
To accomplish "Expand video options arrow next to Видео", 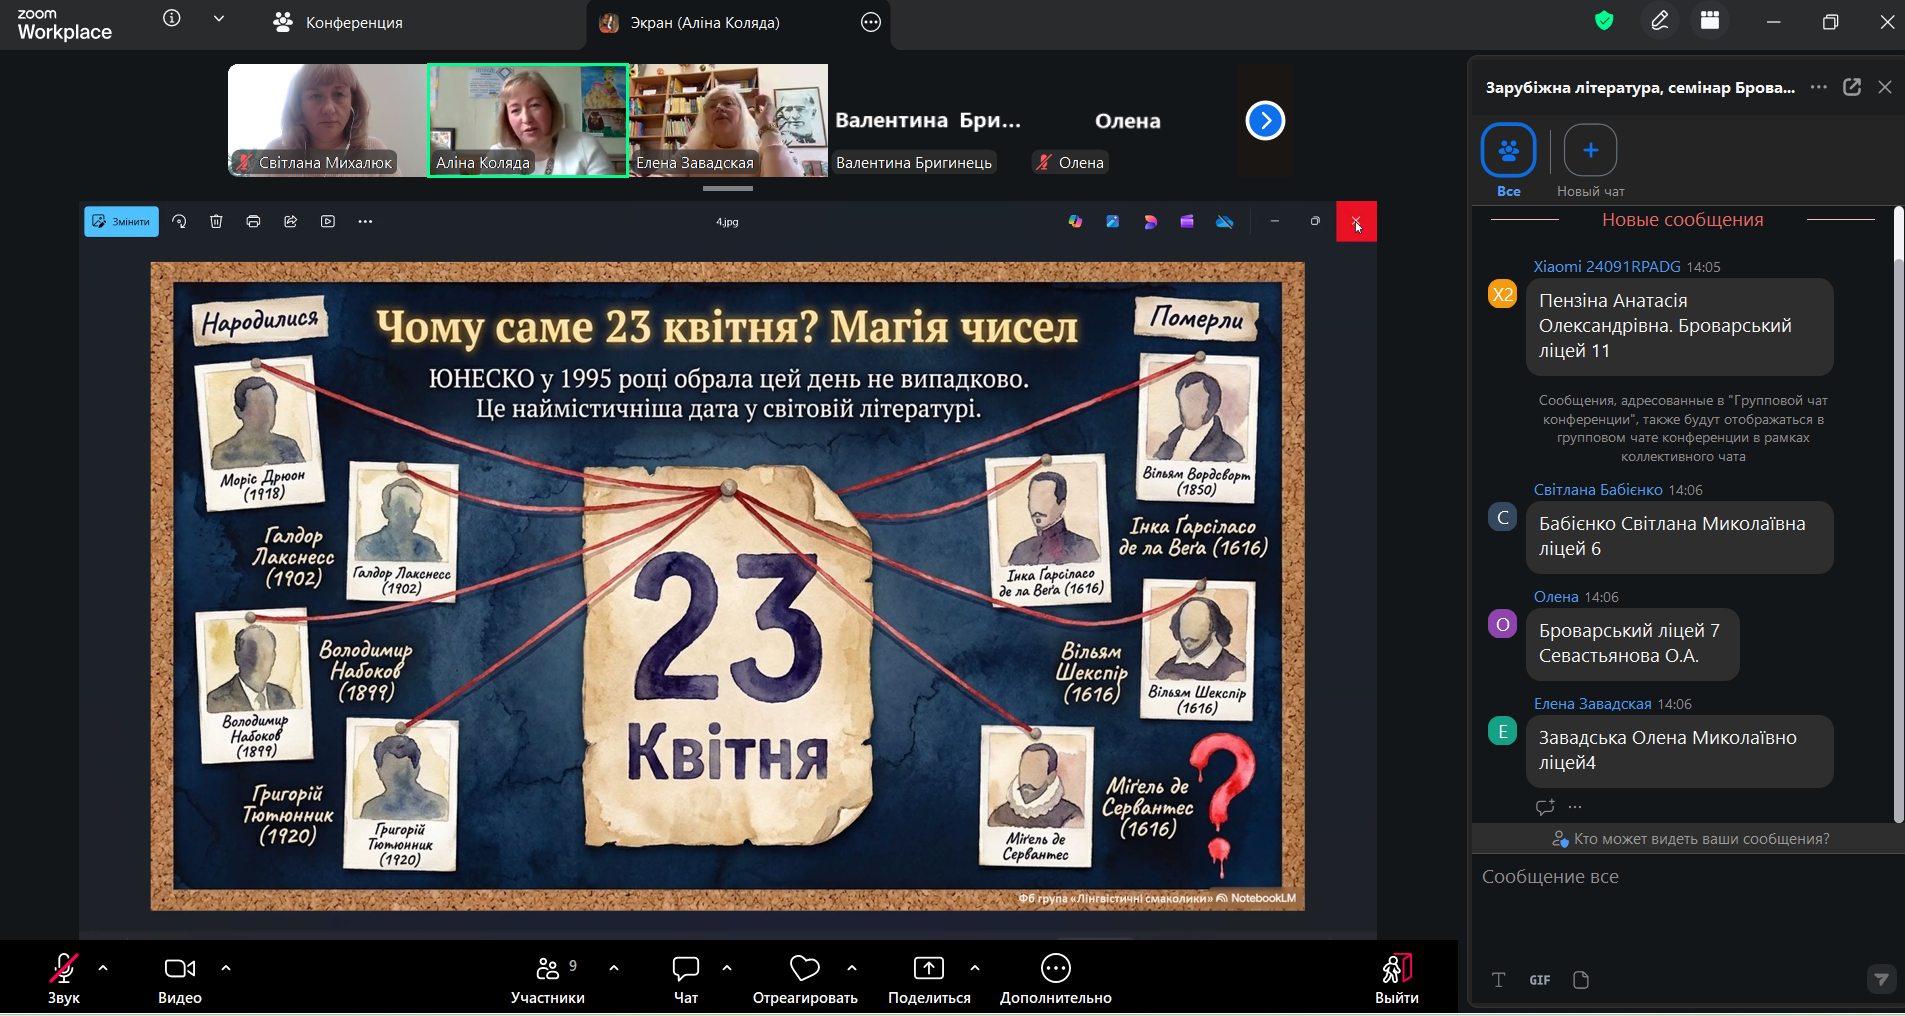I will pos(226,968).
